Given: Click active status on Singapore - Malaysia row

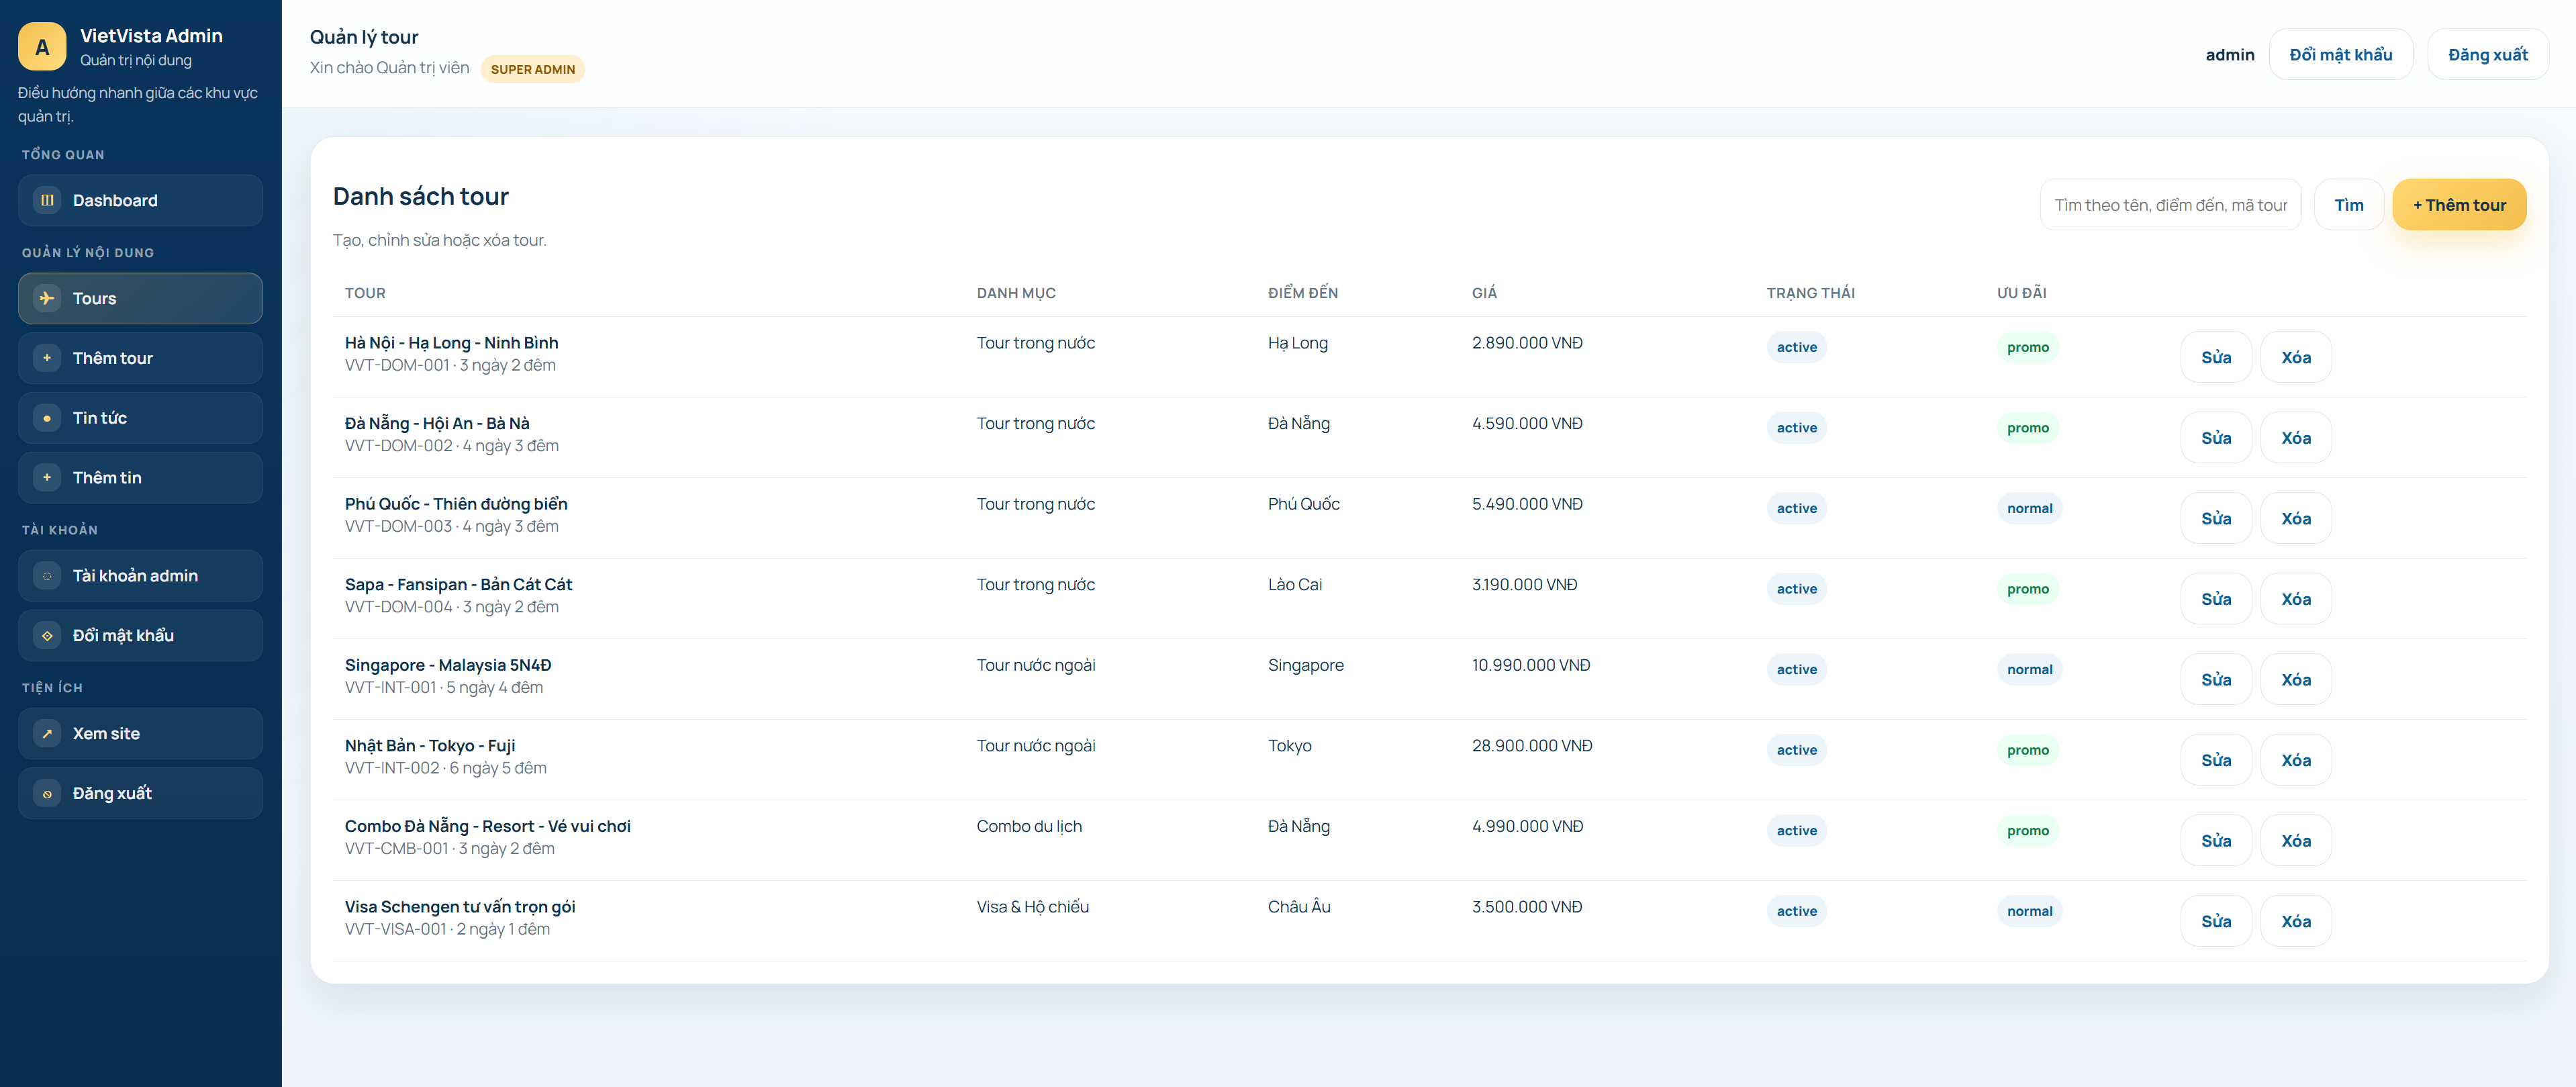Looking at the screenshot, I should click(1796, 669).
